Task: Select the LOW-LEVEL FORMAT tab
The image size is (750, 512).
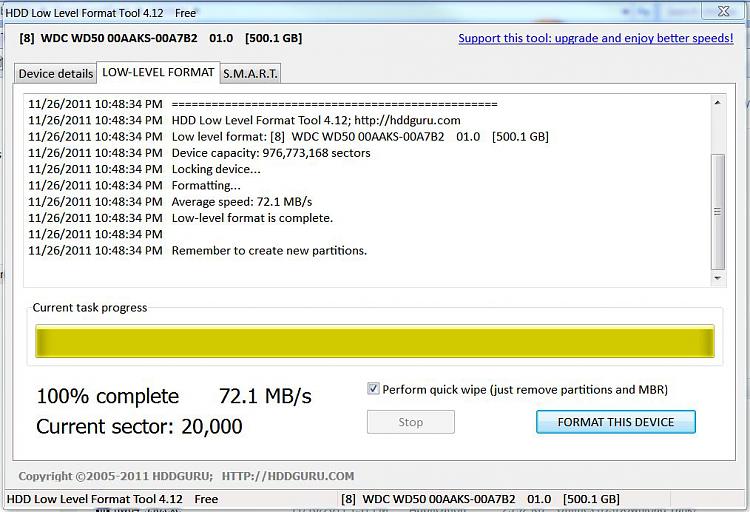Action: (158, 72)
